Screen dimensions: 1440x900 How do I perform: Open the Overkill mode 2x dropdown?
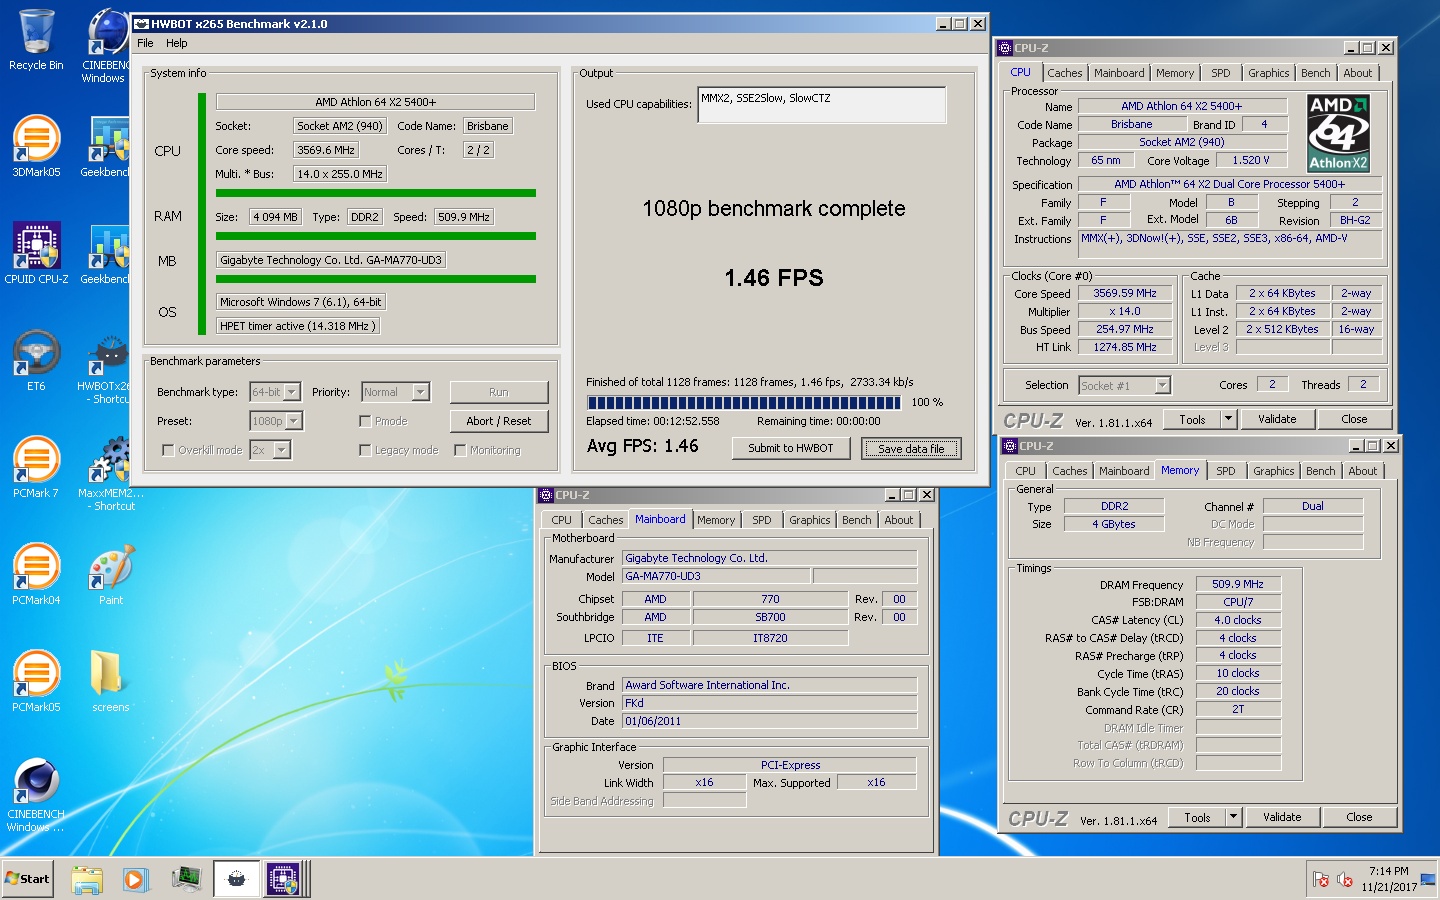pos(282,450)
